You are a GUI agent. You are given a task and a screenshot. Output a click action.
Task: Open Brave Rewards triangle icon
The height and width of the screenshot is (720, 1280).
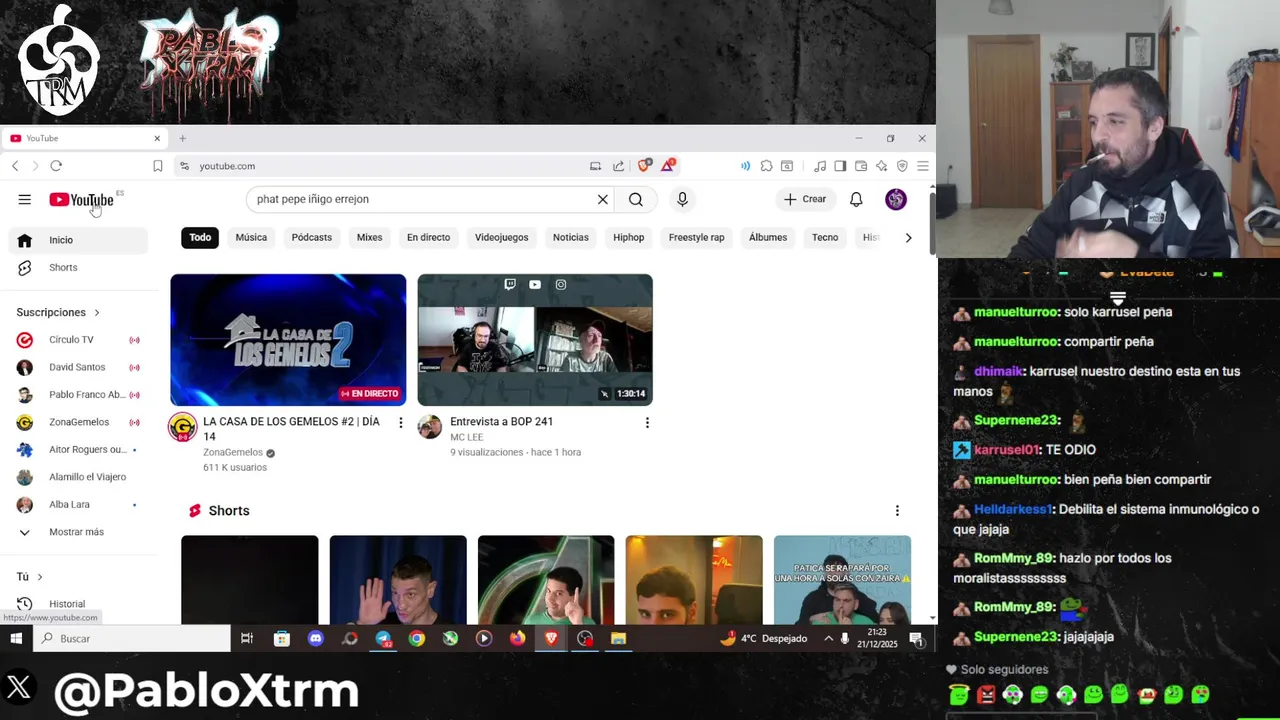667,165
